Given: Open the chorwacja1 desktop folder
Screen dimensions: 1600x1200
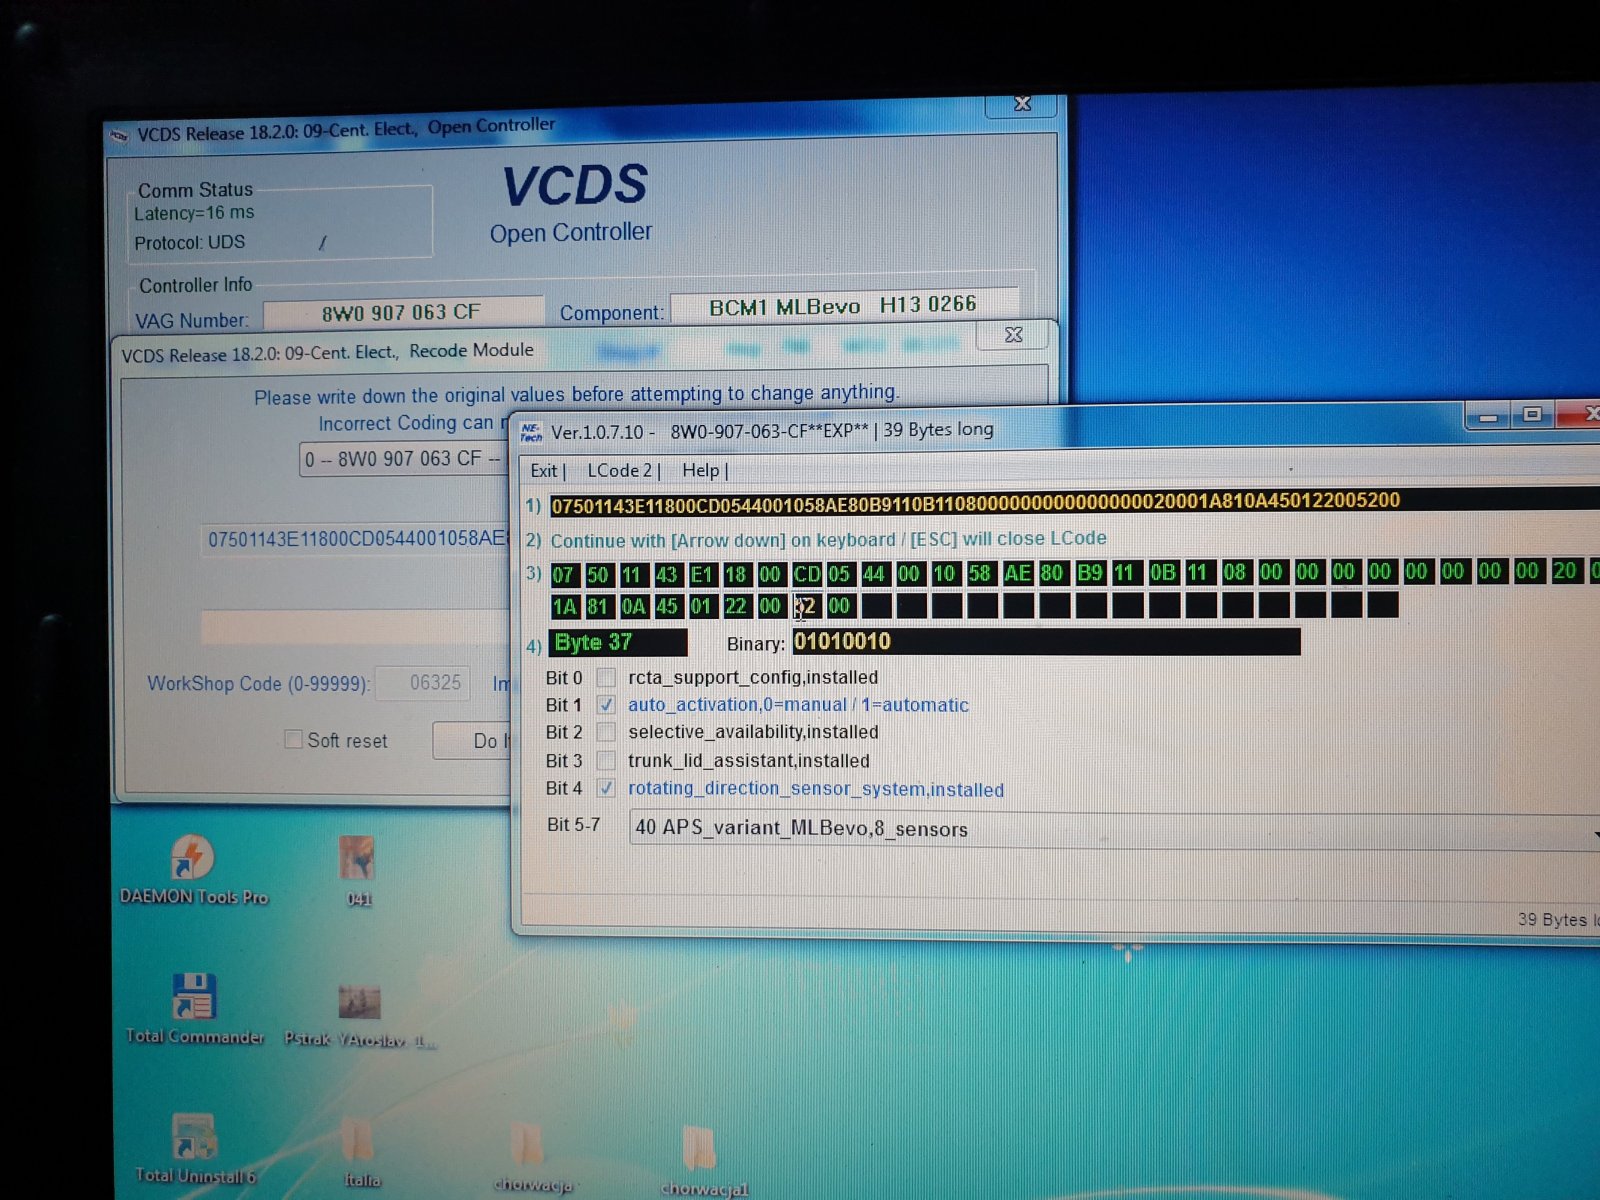Looking at the screenshot, I should [x=703, y=1160].
